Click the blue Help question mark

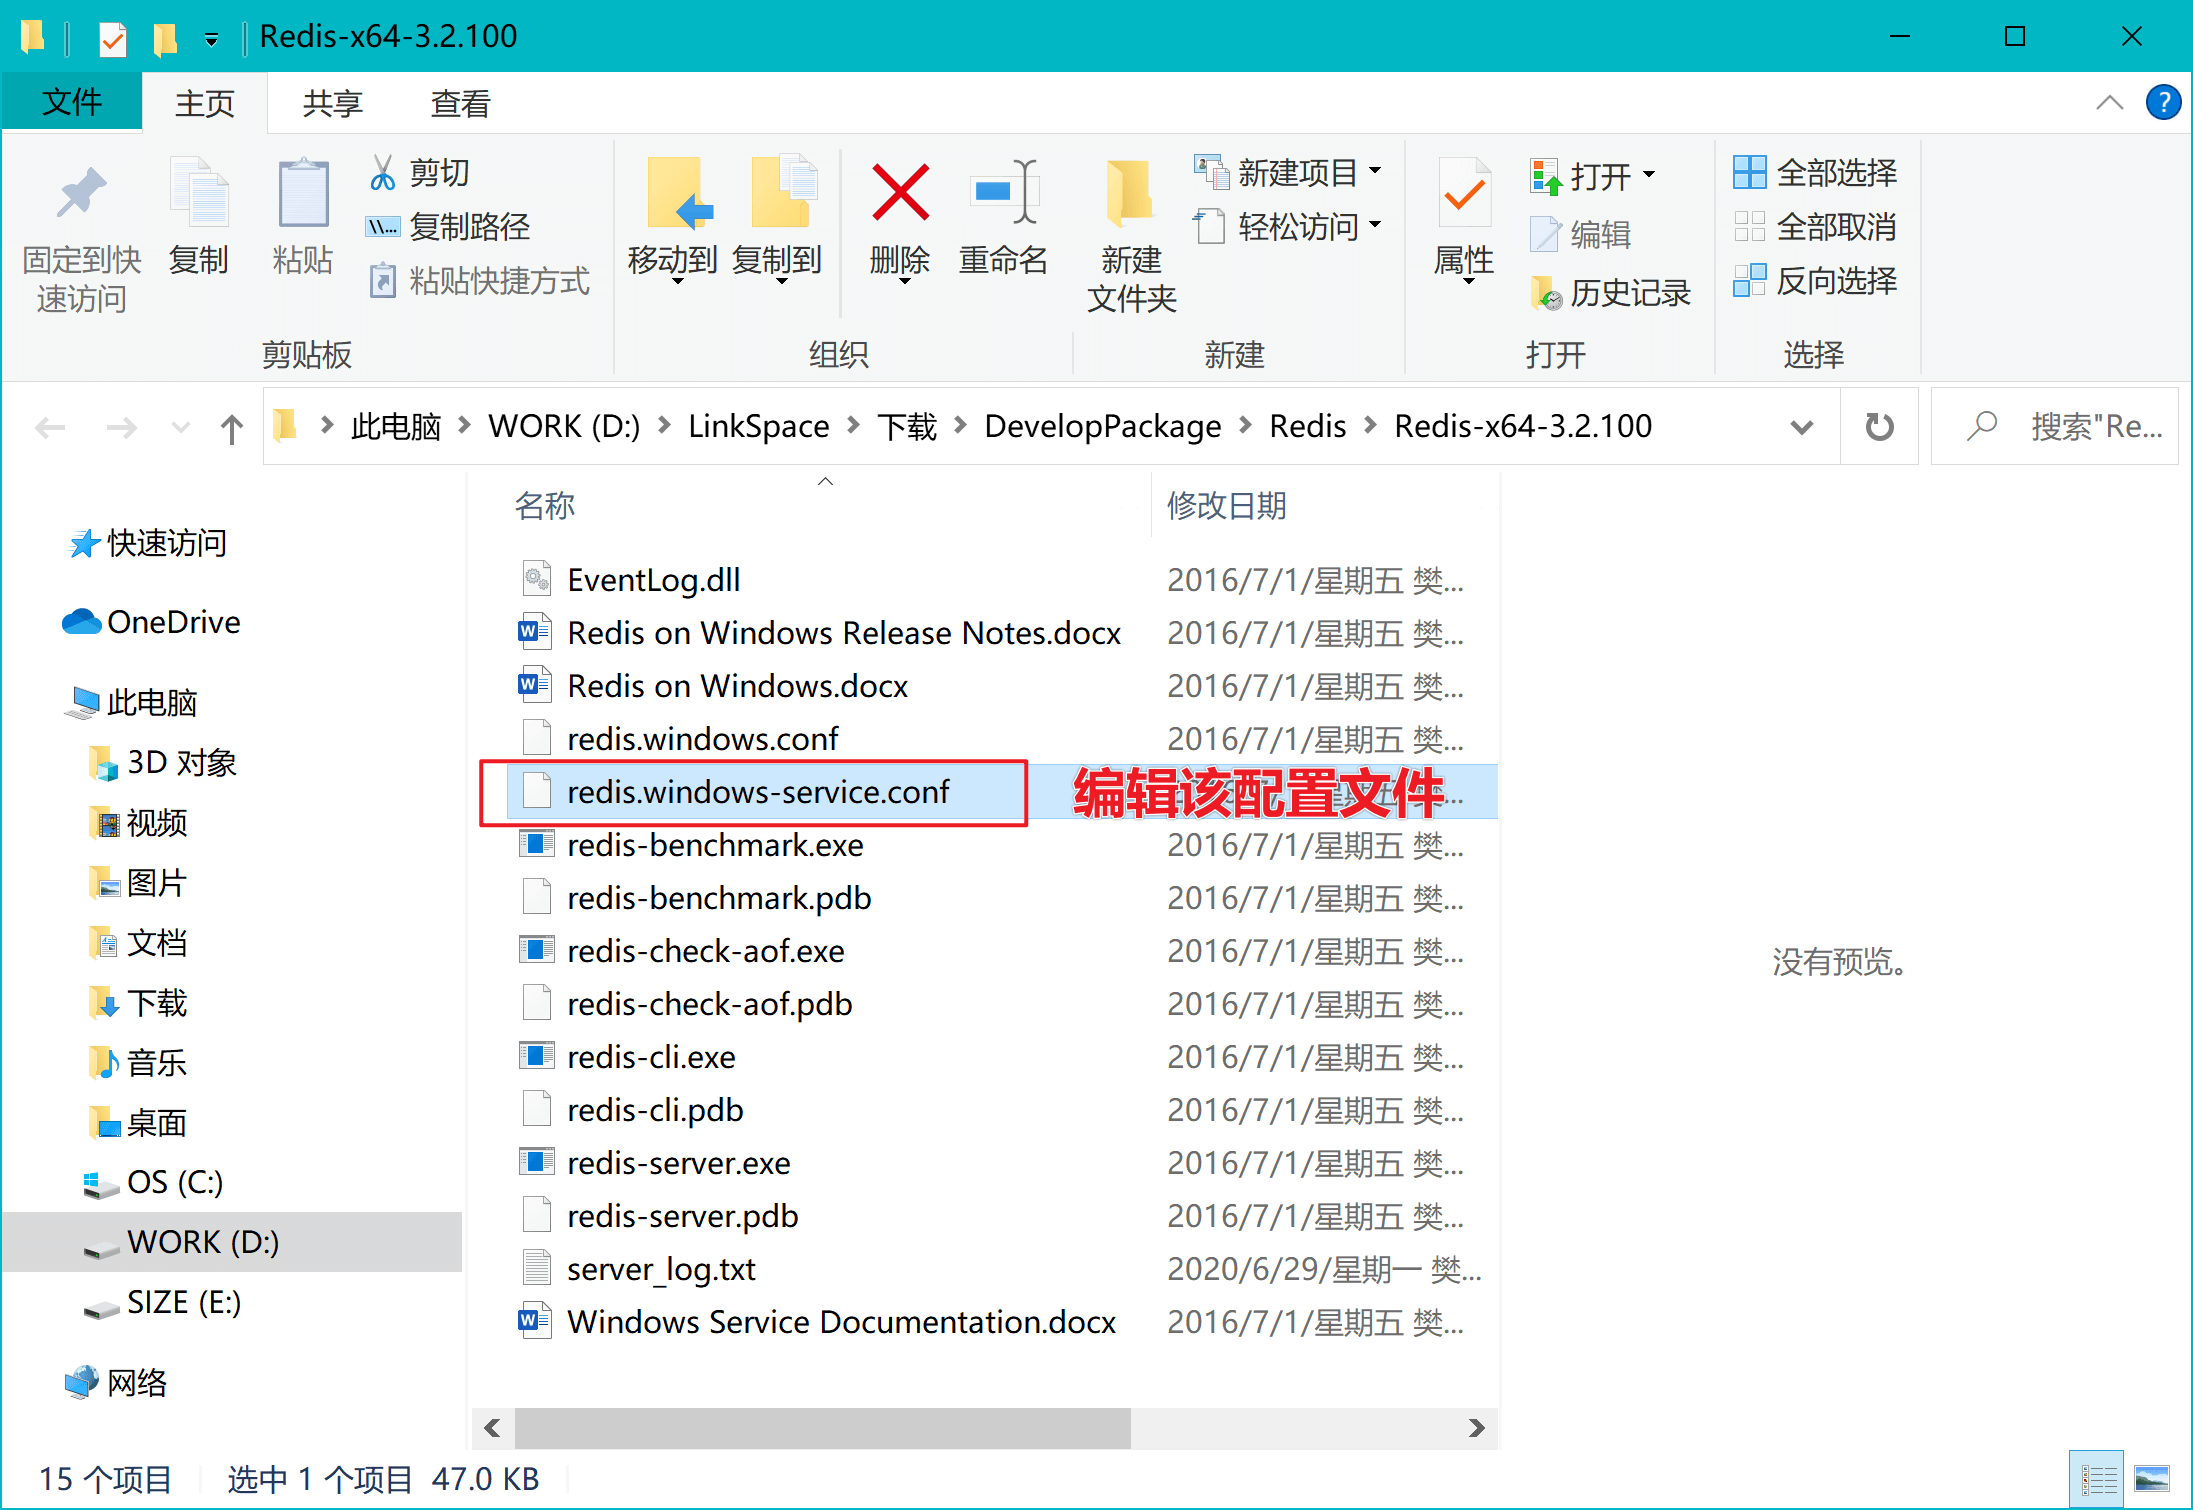pyautogui.click(x=2162, y=102)
